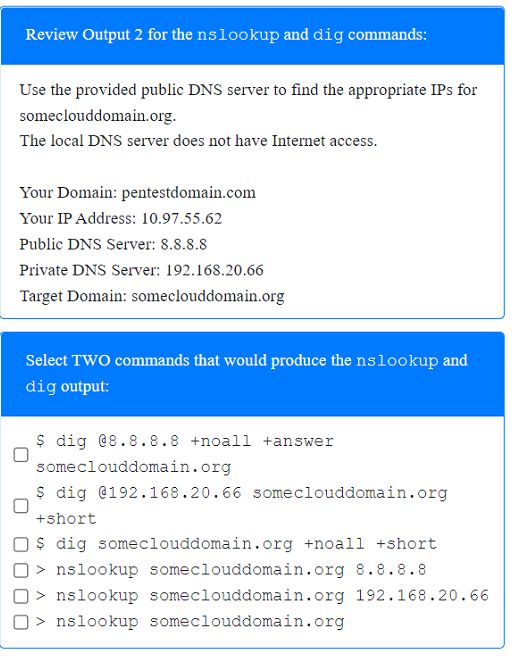Image resolution: width=521 pixels, height=670 pixels.
Task: Click the Public DNS Server 8.8.8.8 line
Action: click(x=113, y=244)
